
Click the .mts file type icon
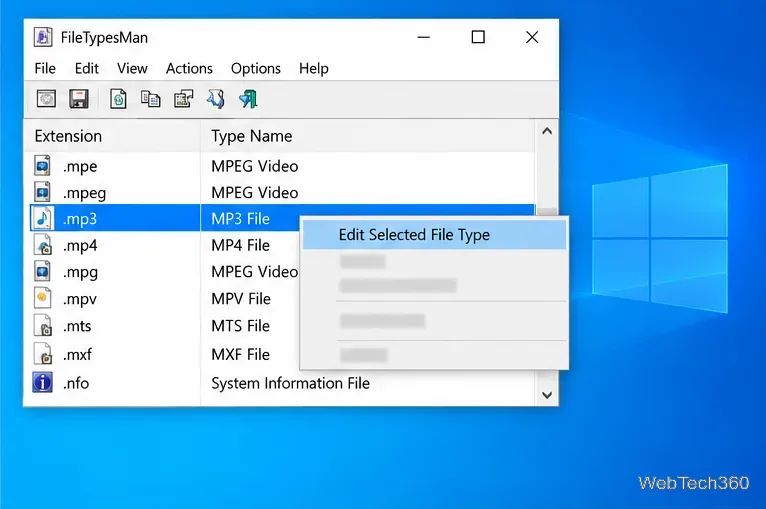click(x=43, y=325)
